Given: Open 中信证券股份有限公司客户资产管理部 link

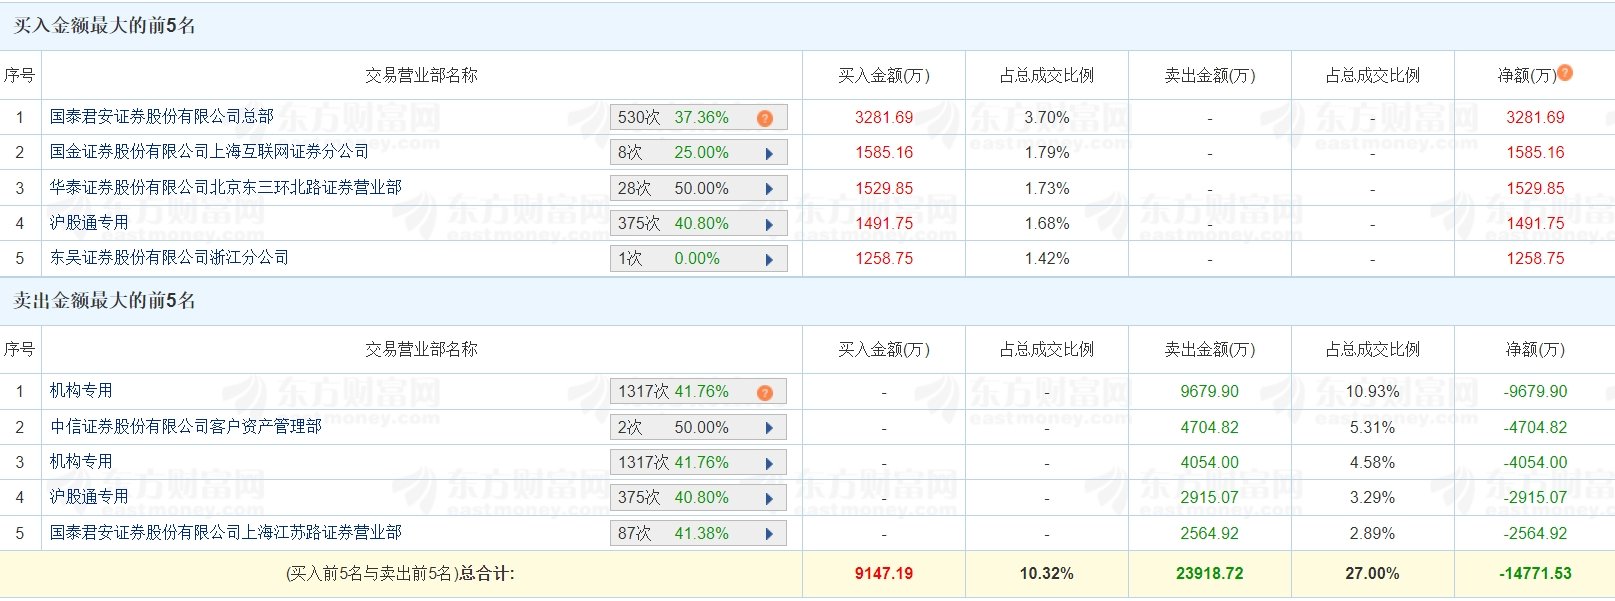Looking at the screenshot, I should [x=186, y=427].
